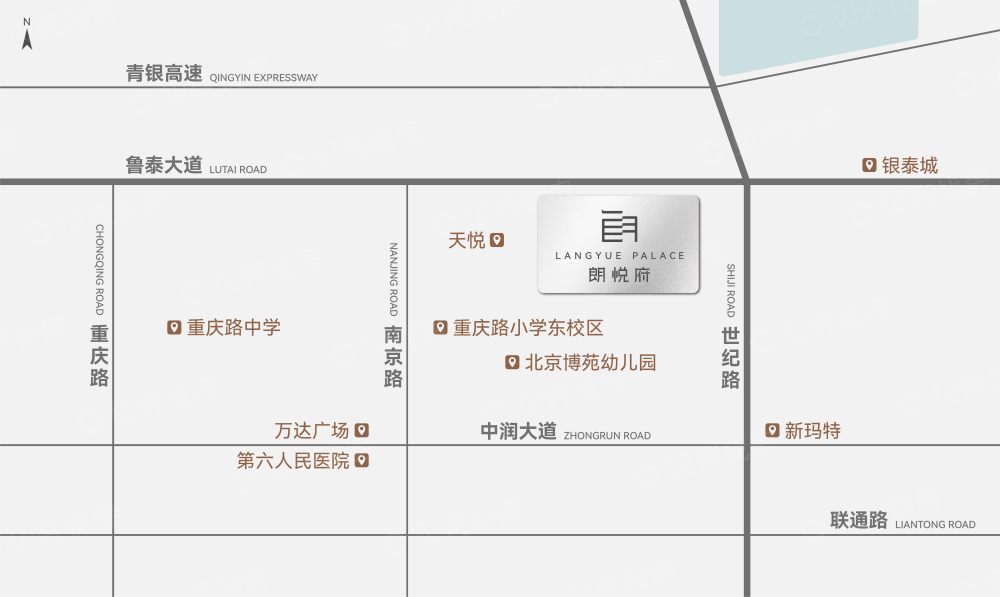Click the 第六人民医院 place name
This screenshot has height=597, width=1000.
point(293,461)
